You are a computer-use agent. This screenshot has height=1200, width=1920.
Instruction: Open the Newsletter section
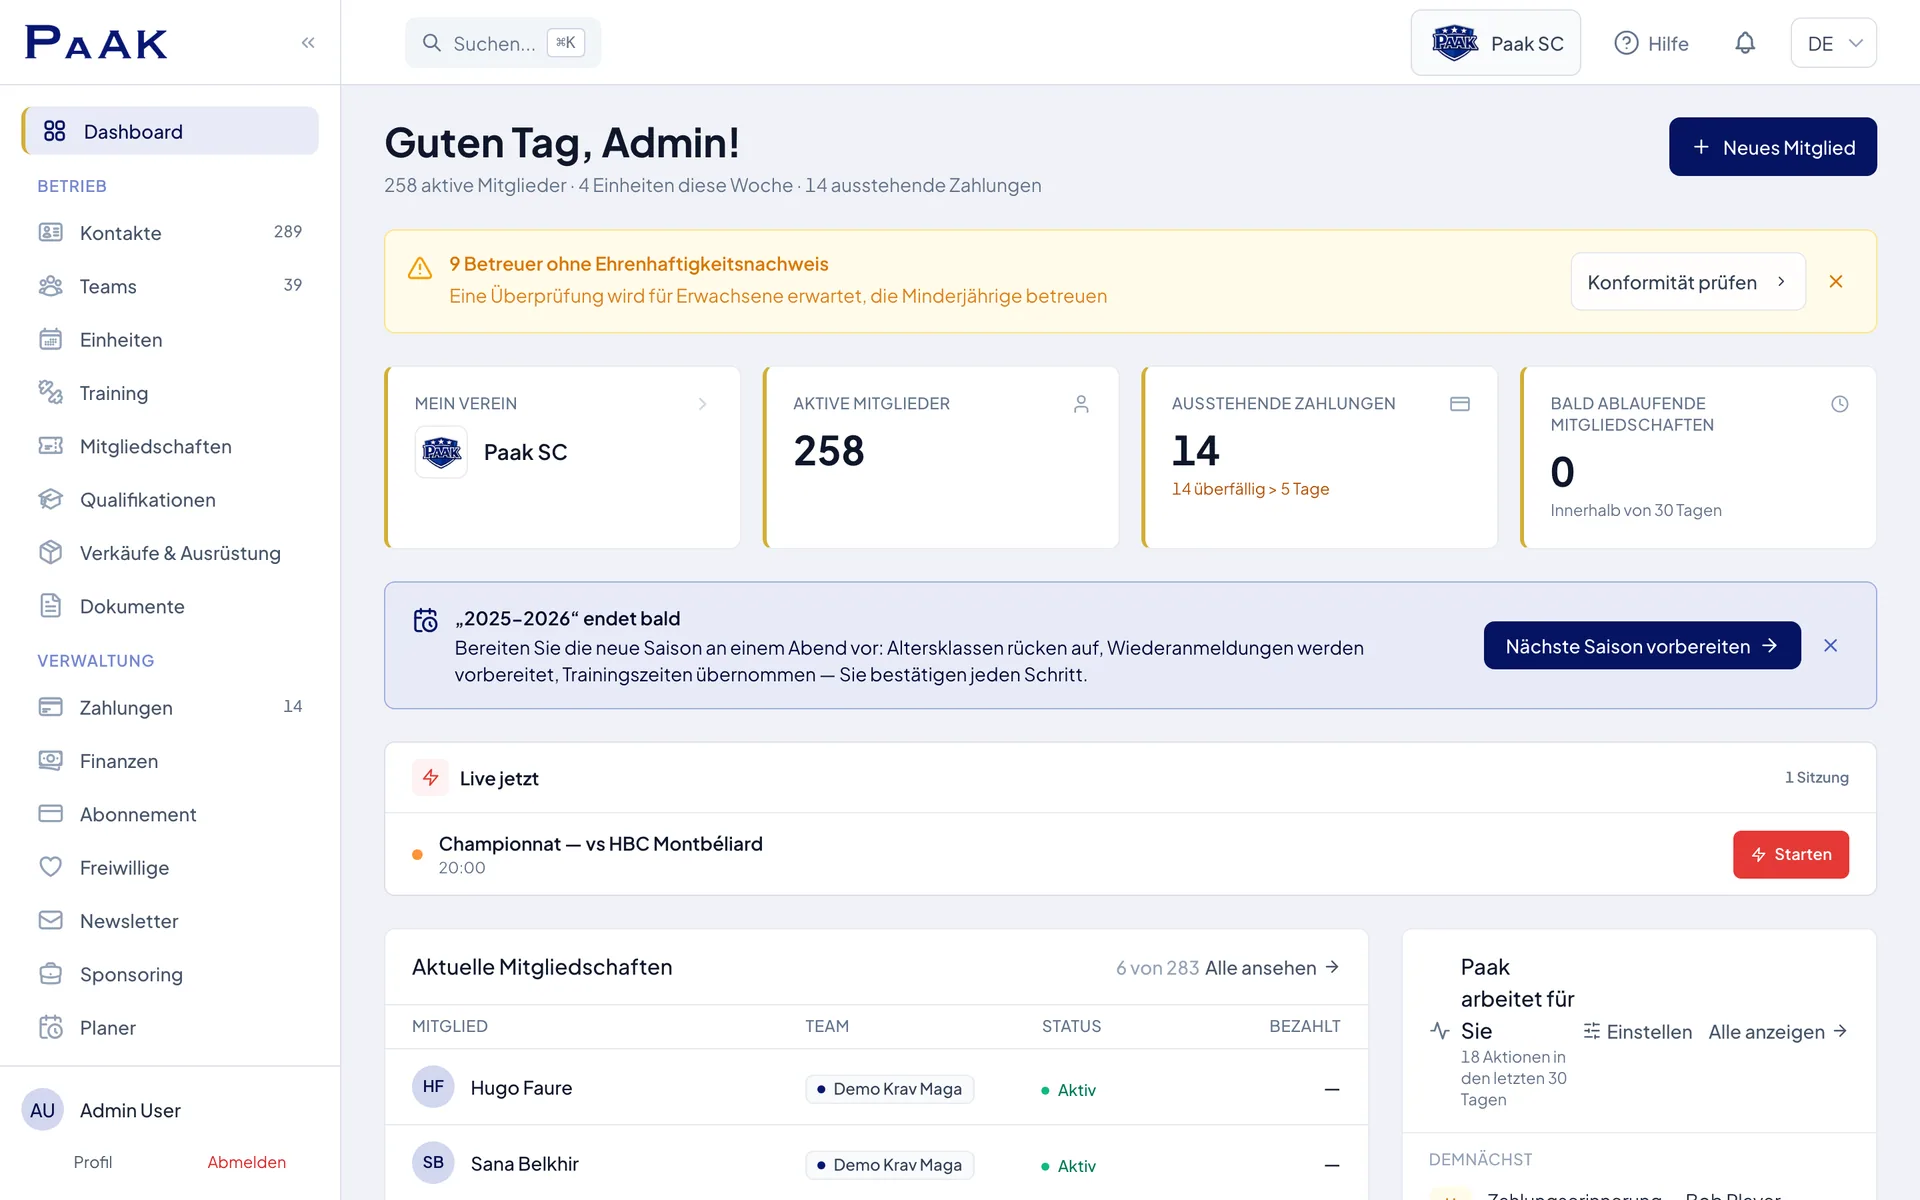pyautogui.click(x=170, y=920)
